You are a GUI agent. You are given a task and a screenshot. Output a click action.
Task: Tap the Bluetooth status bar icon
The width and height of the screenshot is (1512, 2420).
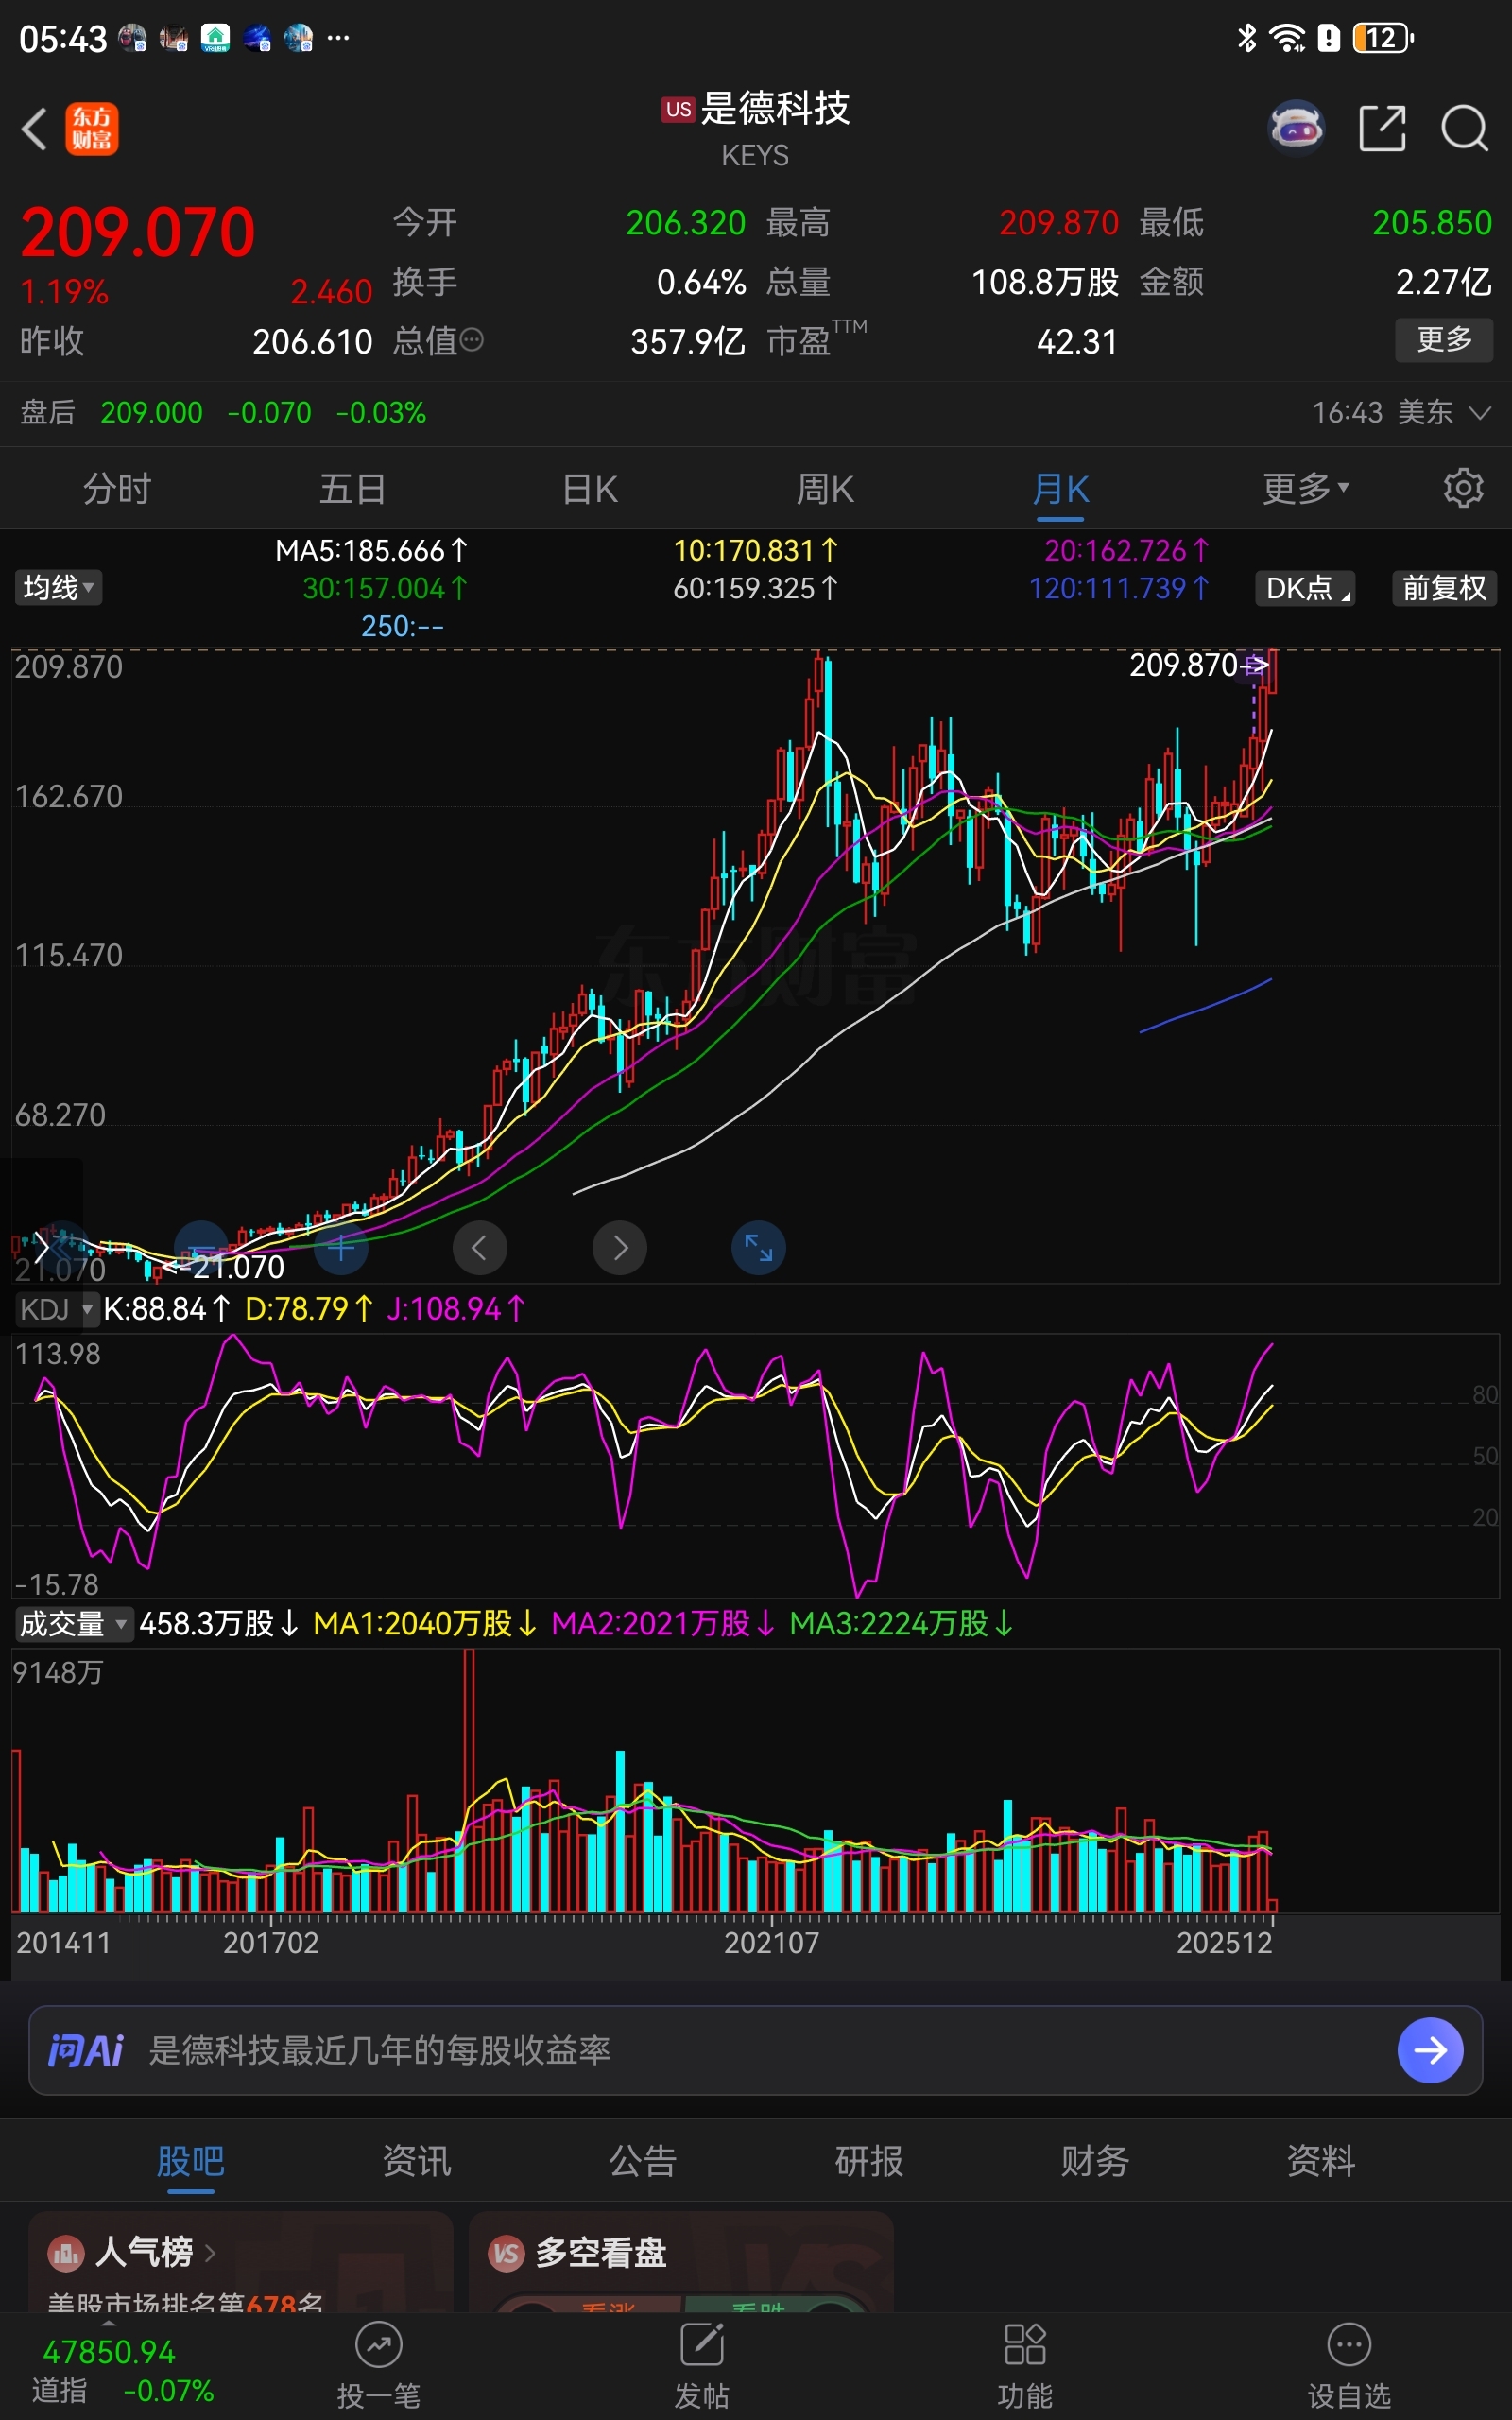tap(1247, 38)
